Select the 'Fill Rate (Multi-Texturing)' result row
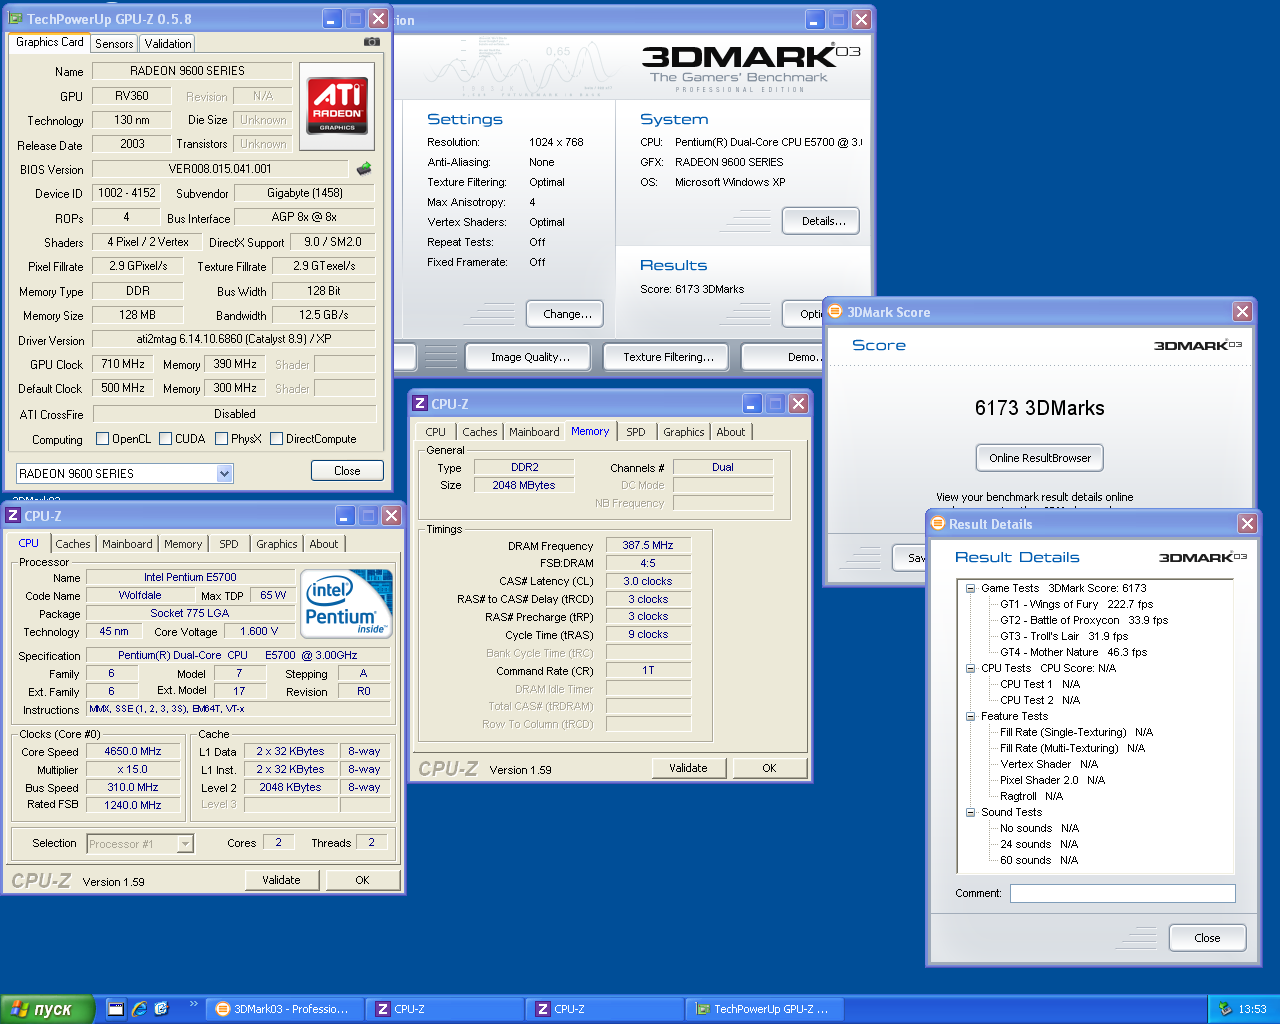This screenshot has height=1024, width=1280. pyautogui.click(x=1072, y=748)
